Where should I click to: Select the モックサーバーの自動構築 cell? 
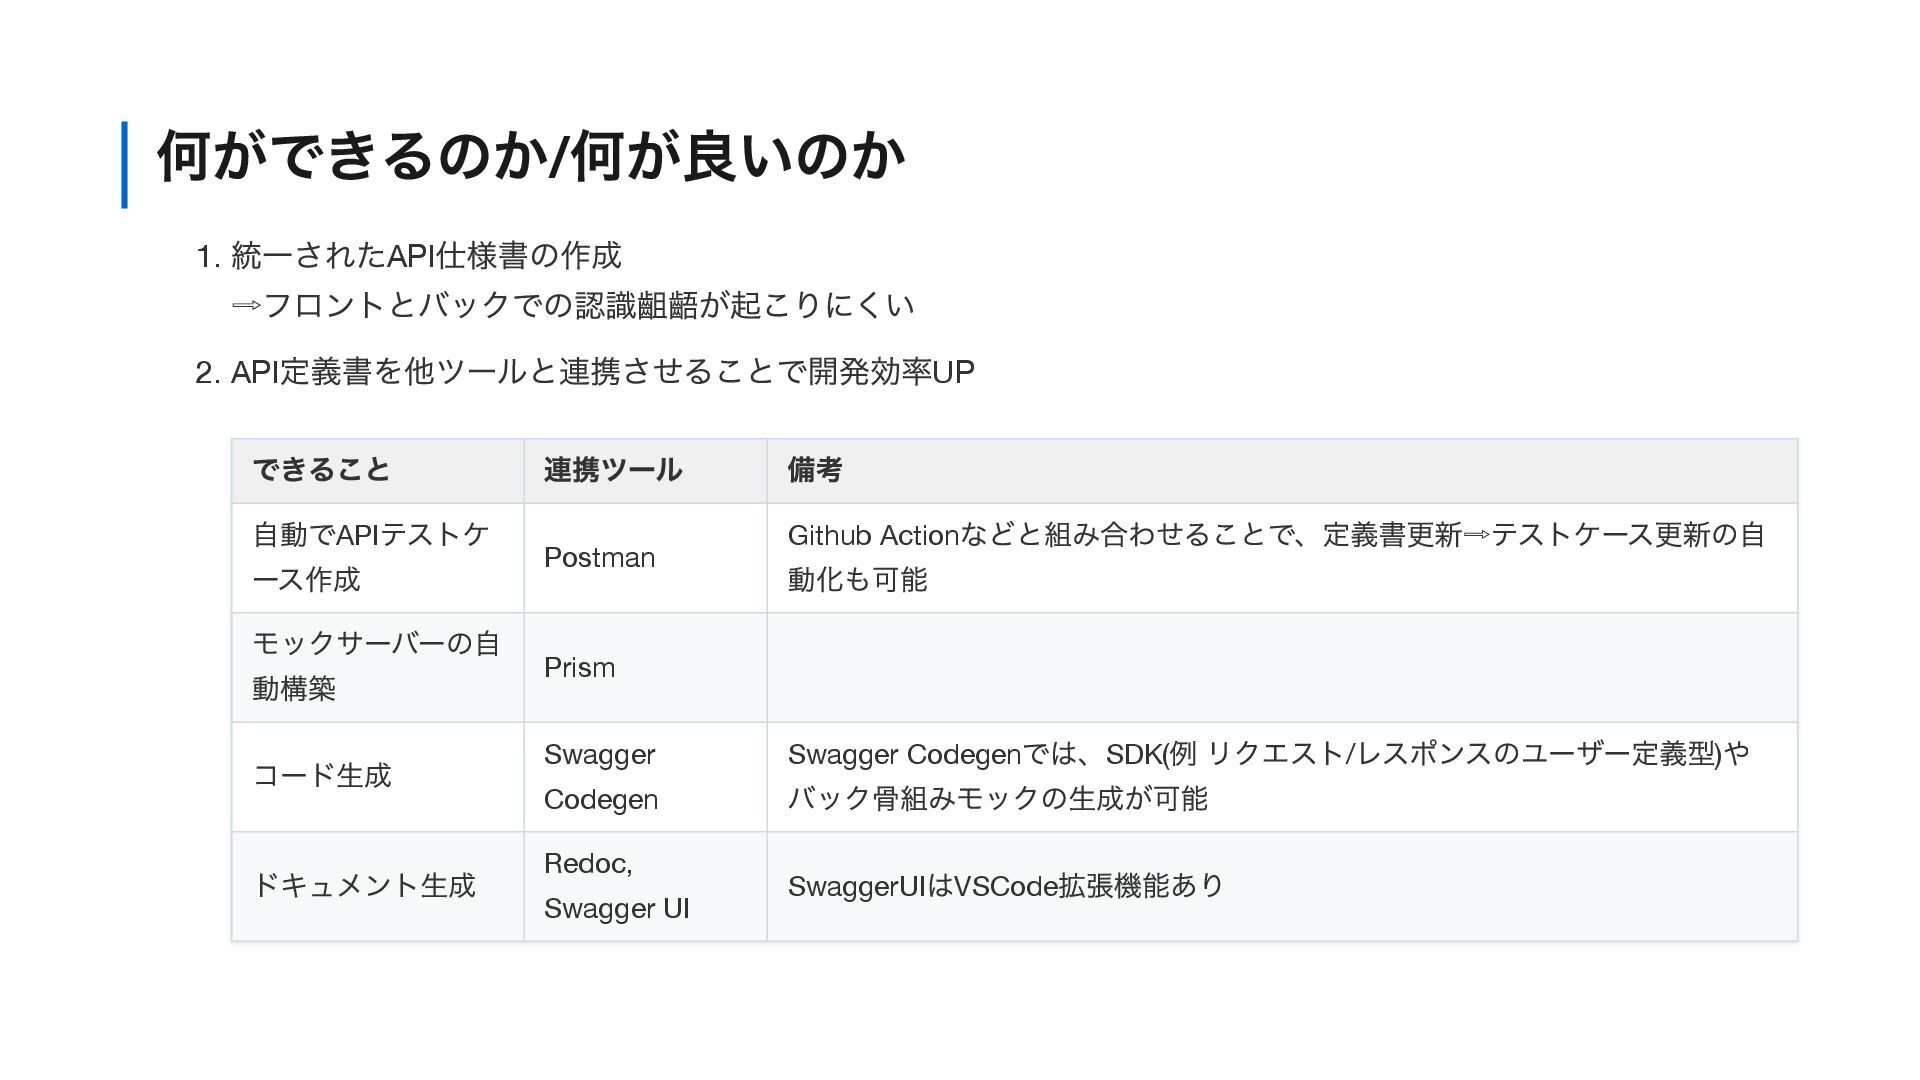click(x=376, y=666)
